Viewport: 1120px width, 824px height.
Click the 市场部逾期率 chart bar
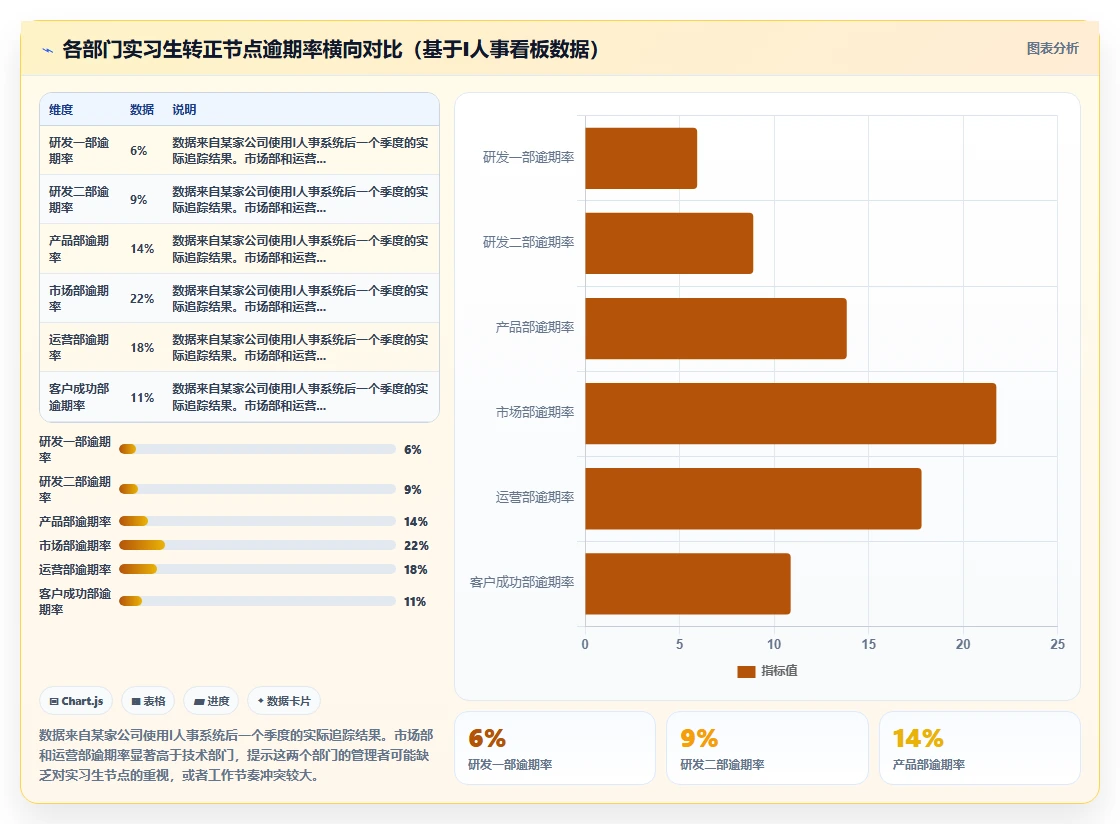(x=790, y=413)
